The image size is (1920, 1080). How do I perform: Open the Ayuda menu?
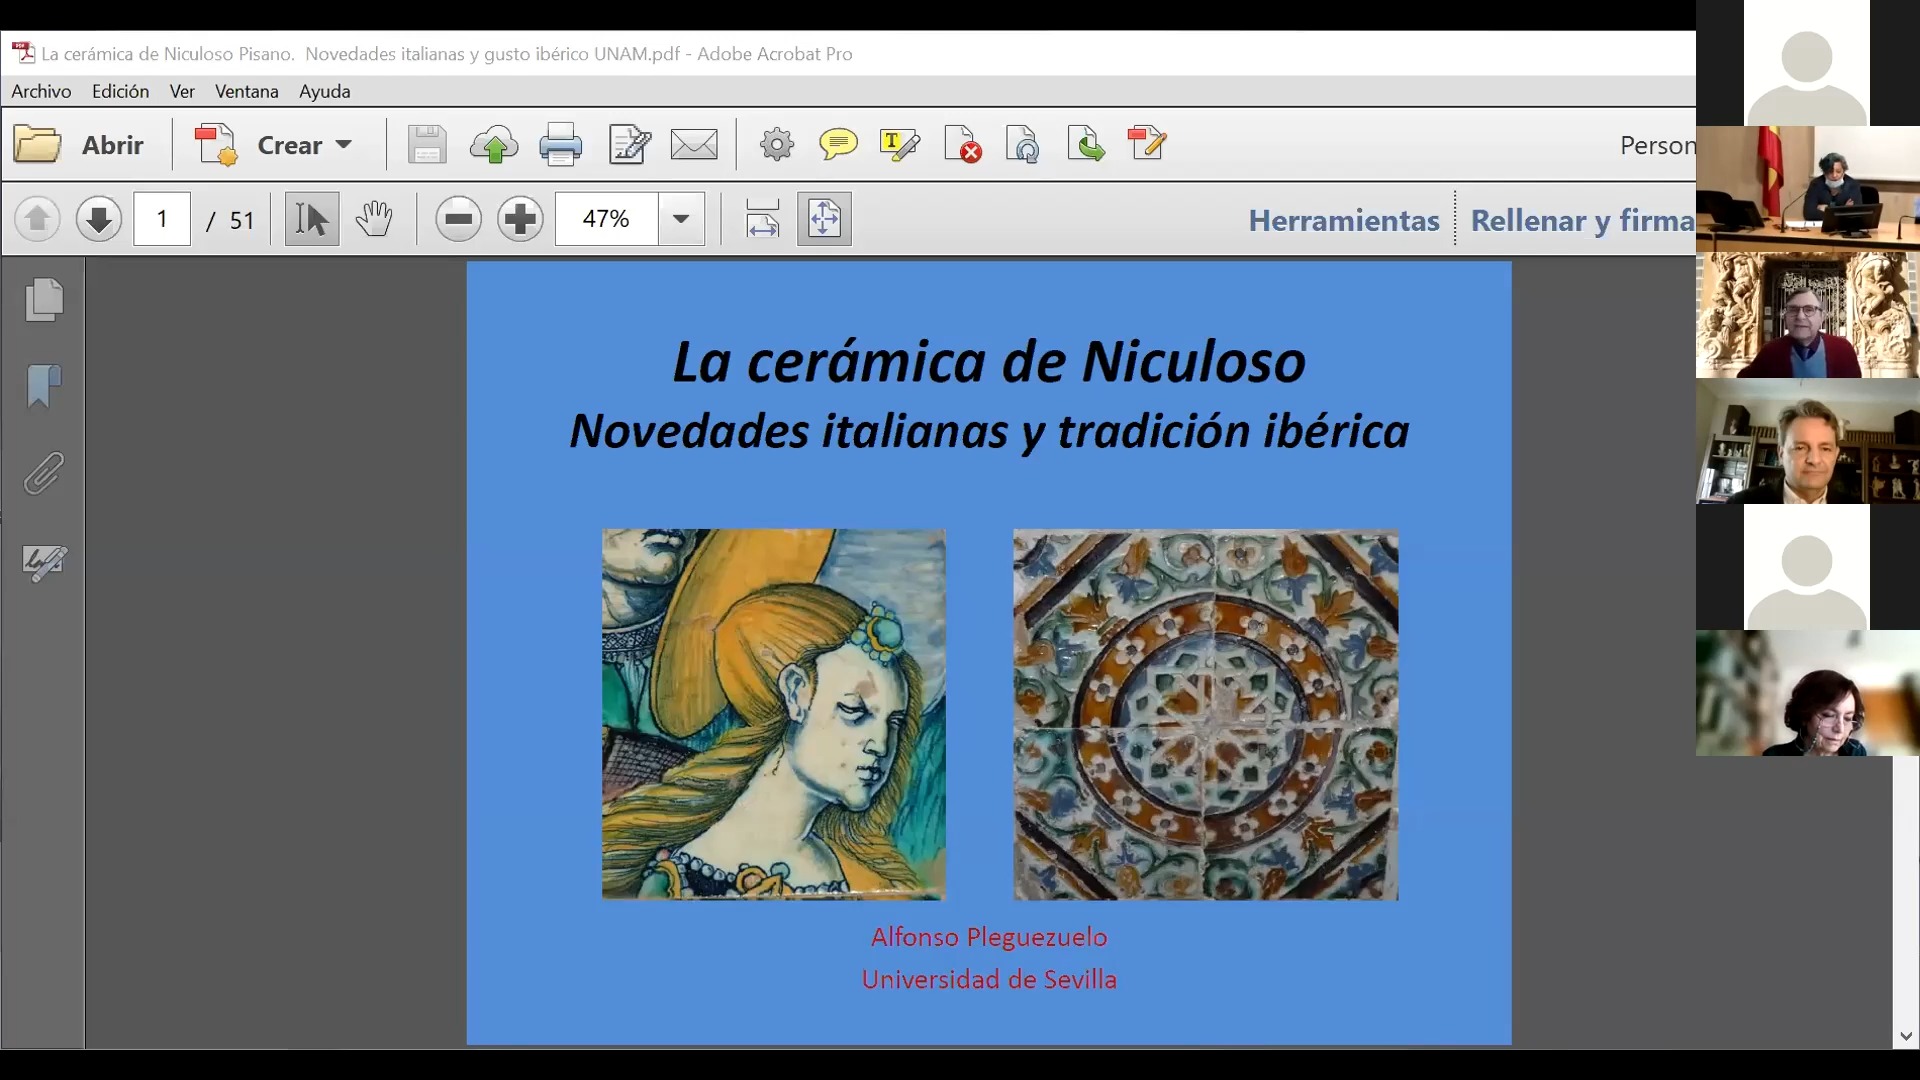point(325,91)
